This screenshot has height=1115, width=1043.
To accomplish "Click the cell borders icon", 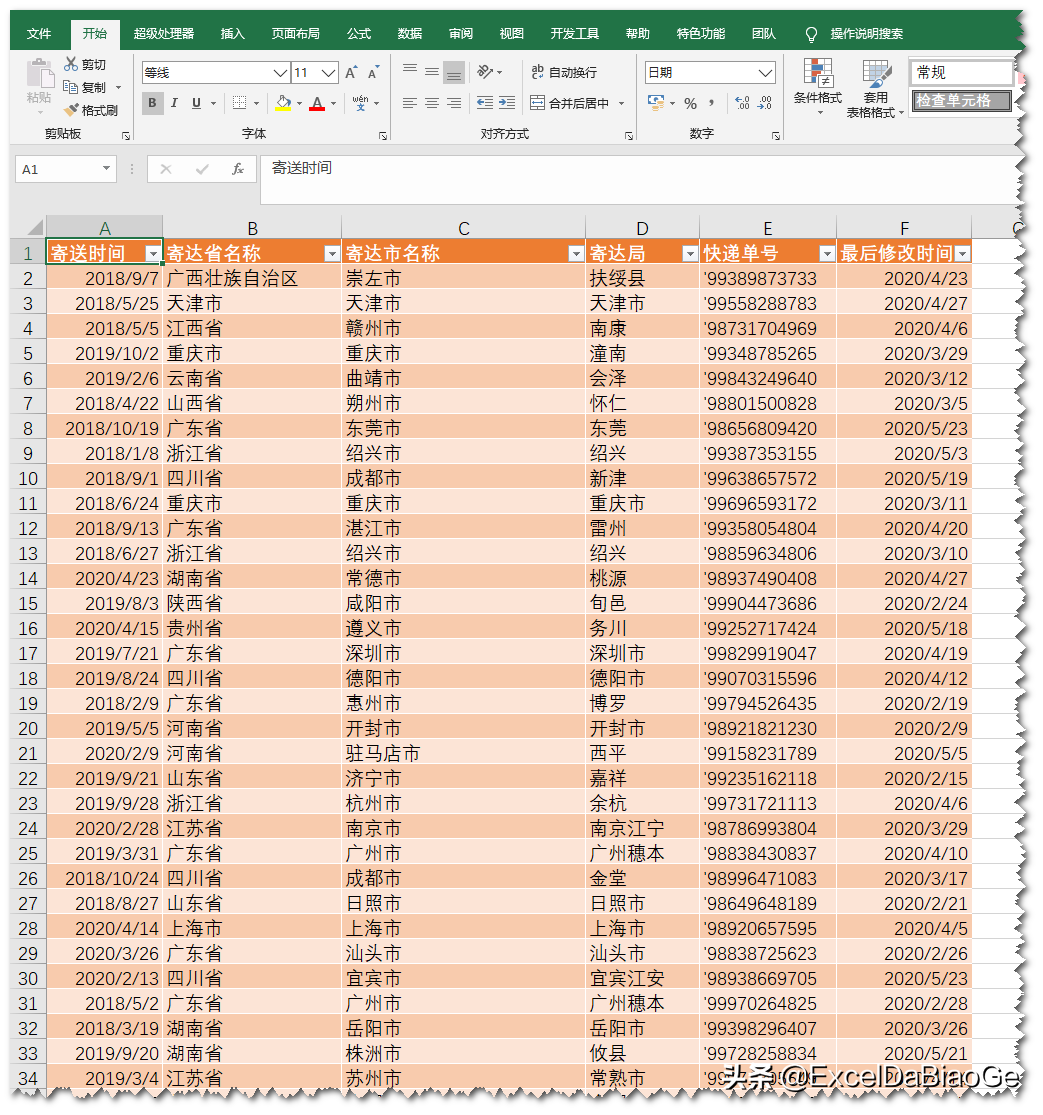I will (240, 103).
